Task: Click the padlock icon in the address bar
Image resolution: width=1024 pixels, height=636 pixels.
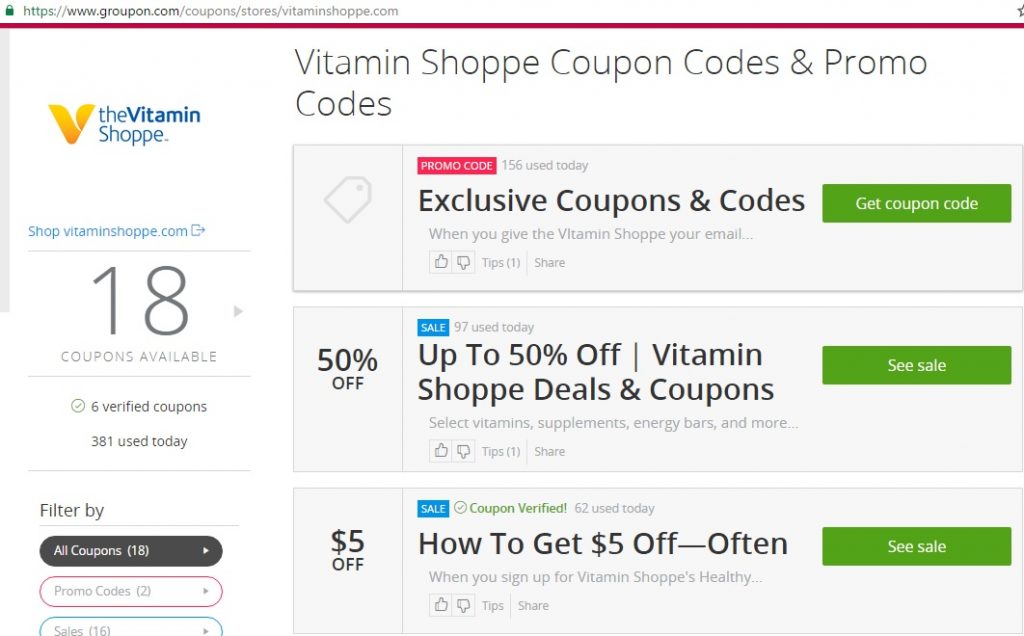Action: pos(12,12)
